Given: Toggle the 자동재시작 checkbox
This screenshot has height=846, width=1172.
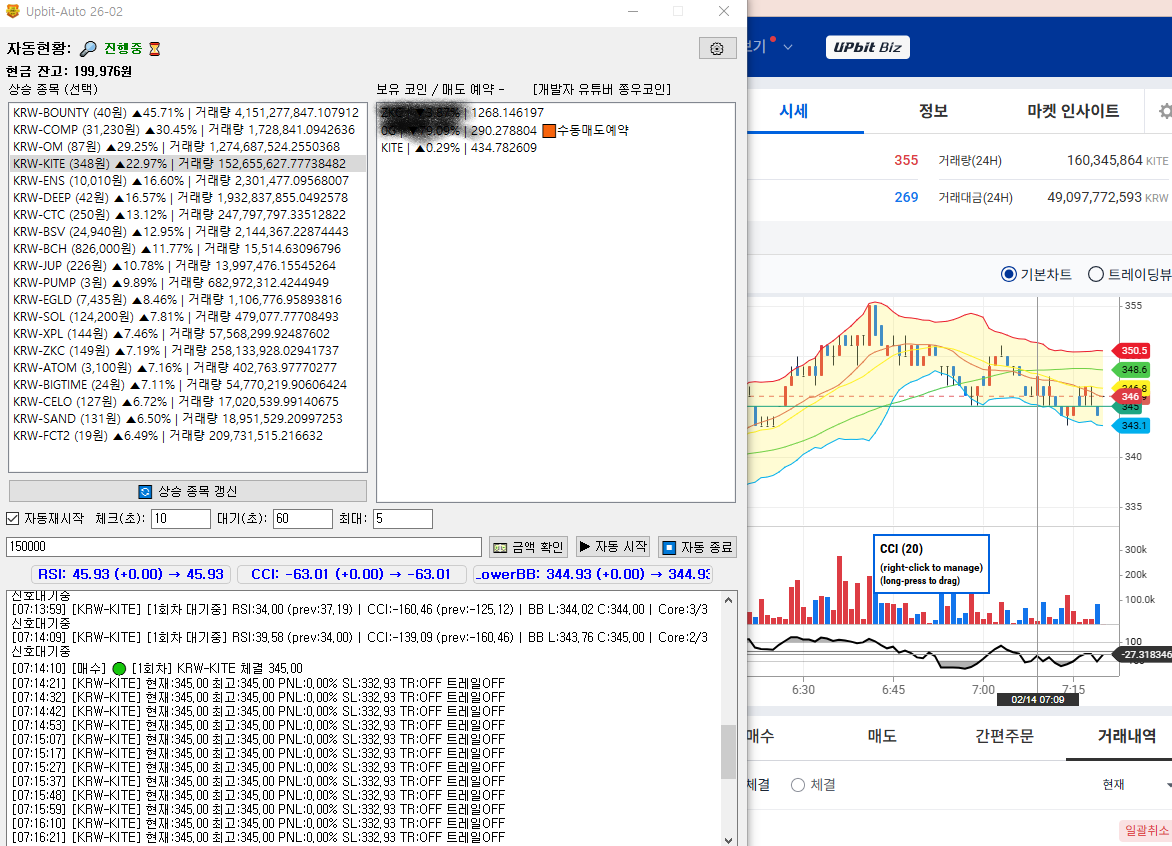Looking at the screenshot, I should (13, 519).
